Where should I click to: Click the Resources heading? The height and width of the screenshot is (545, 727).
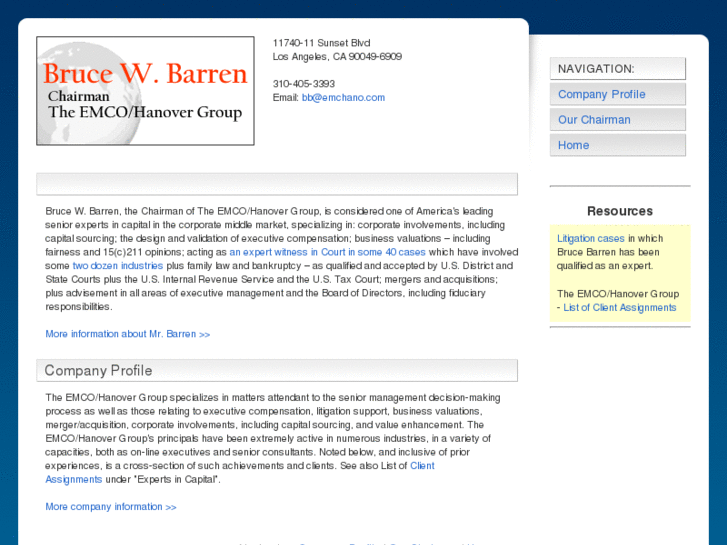tap(620, 211)
